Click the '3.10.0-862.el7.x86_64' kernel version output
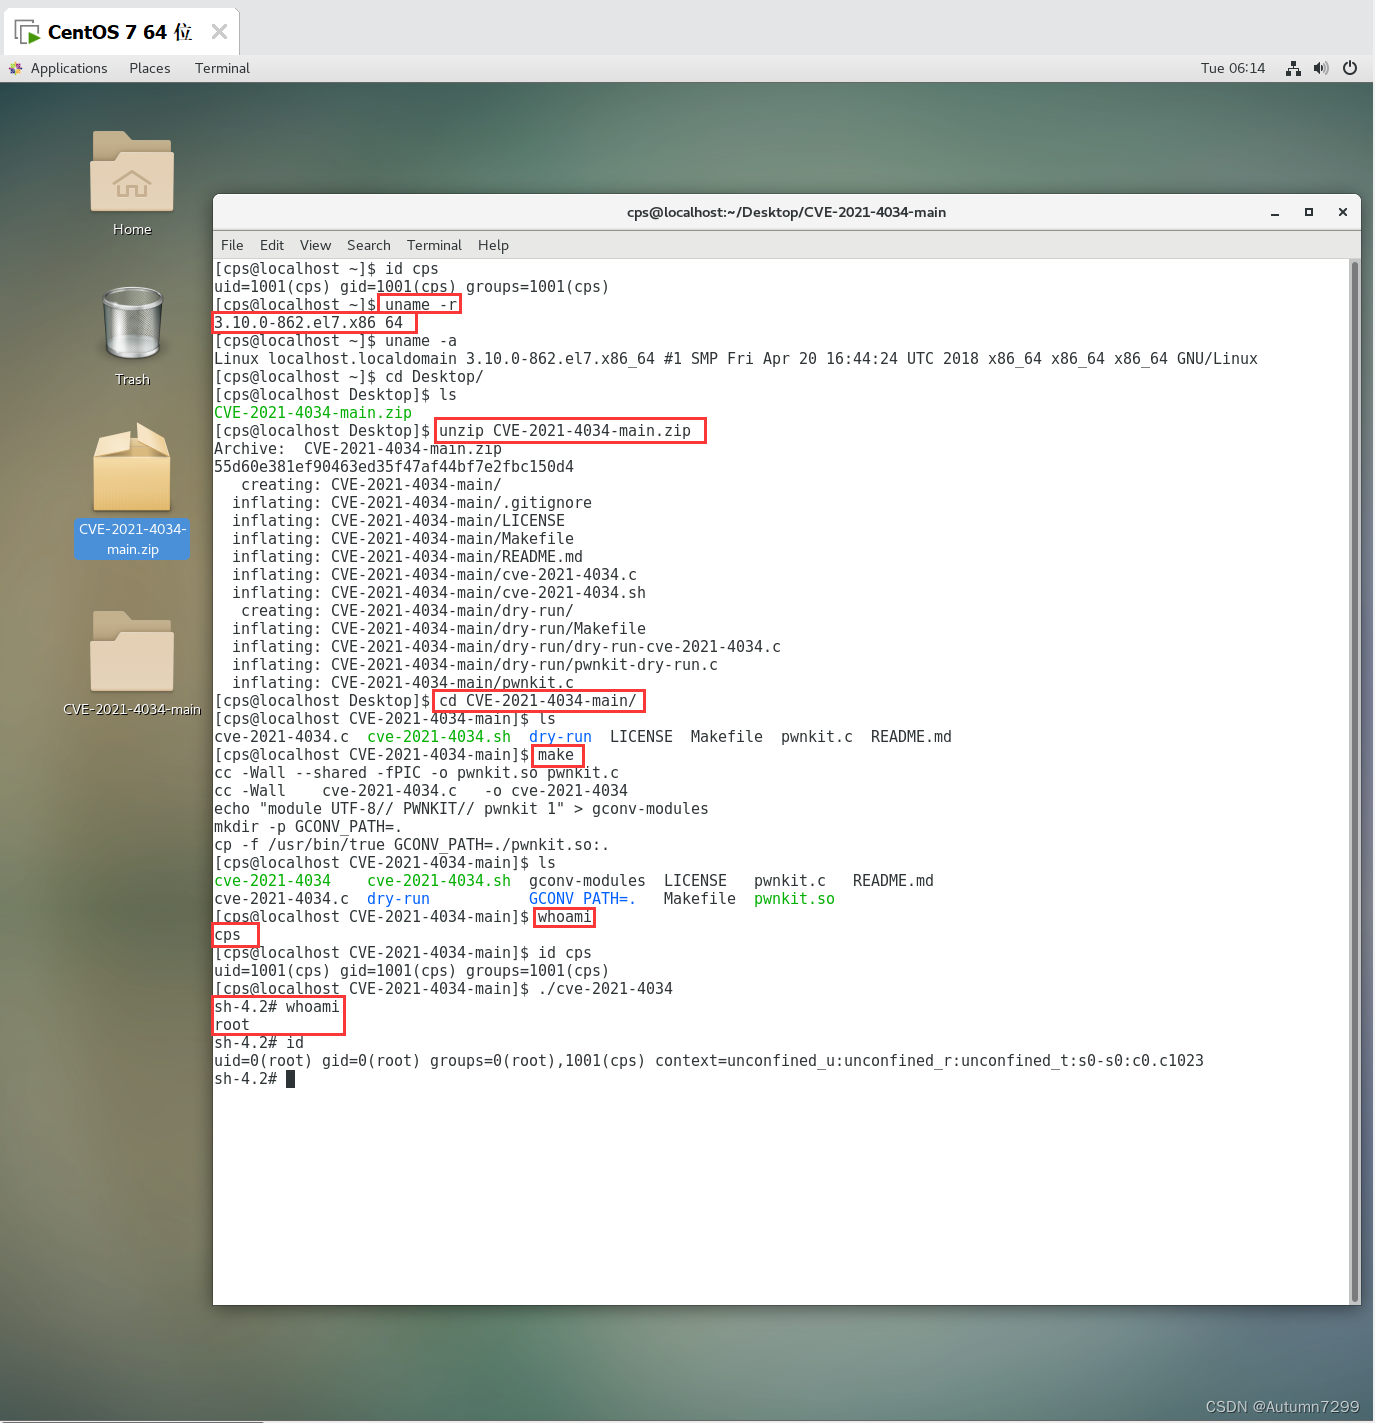 tap(309, 323)
